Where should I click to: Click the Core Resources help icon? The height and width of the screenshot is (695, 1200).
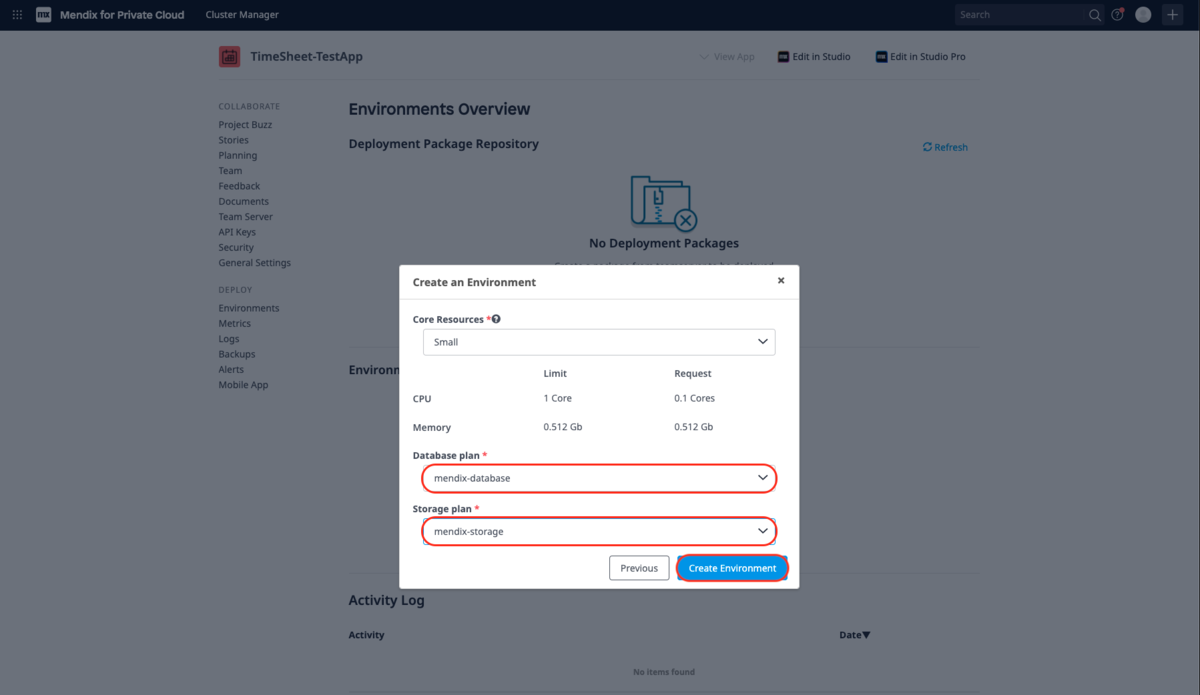pyautogui.click(x=496, y=319)
